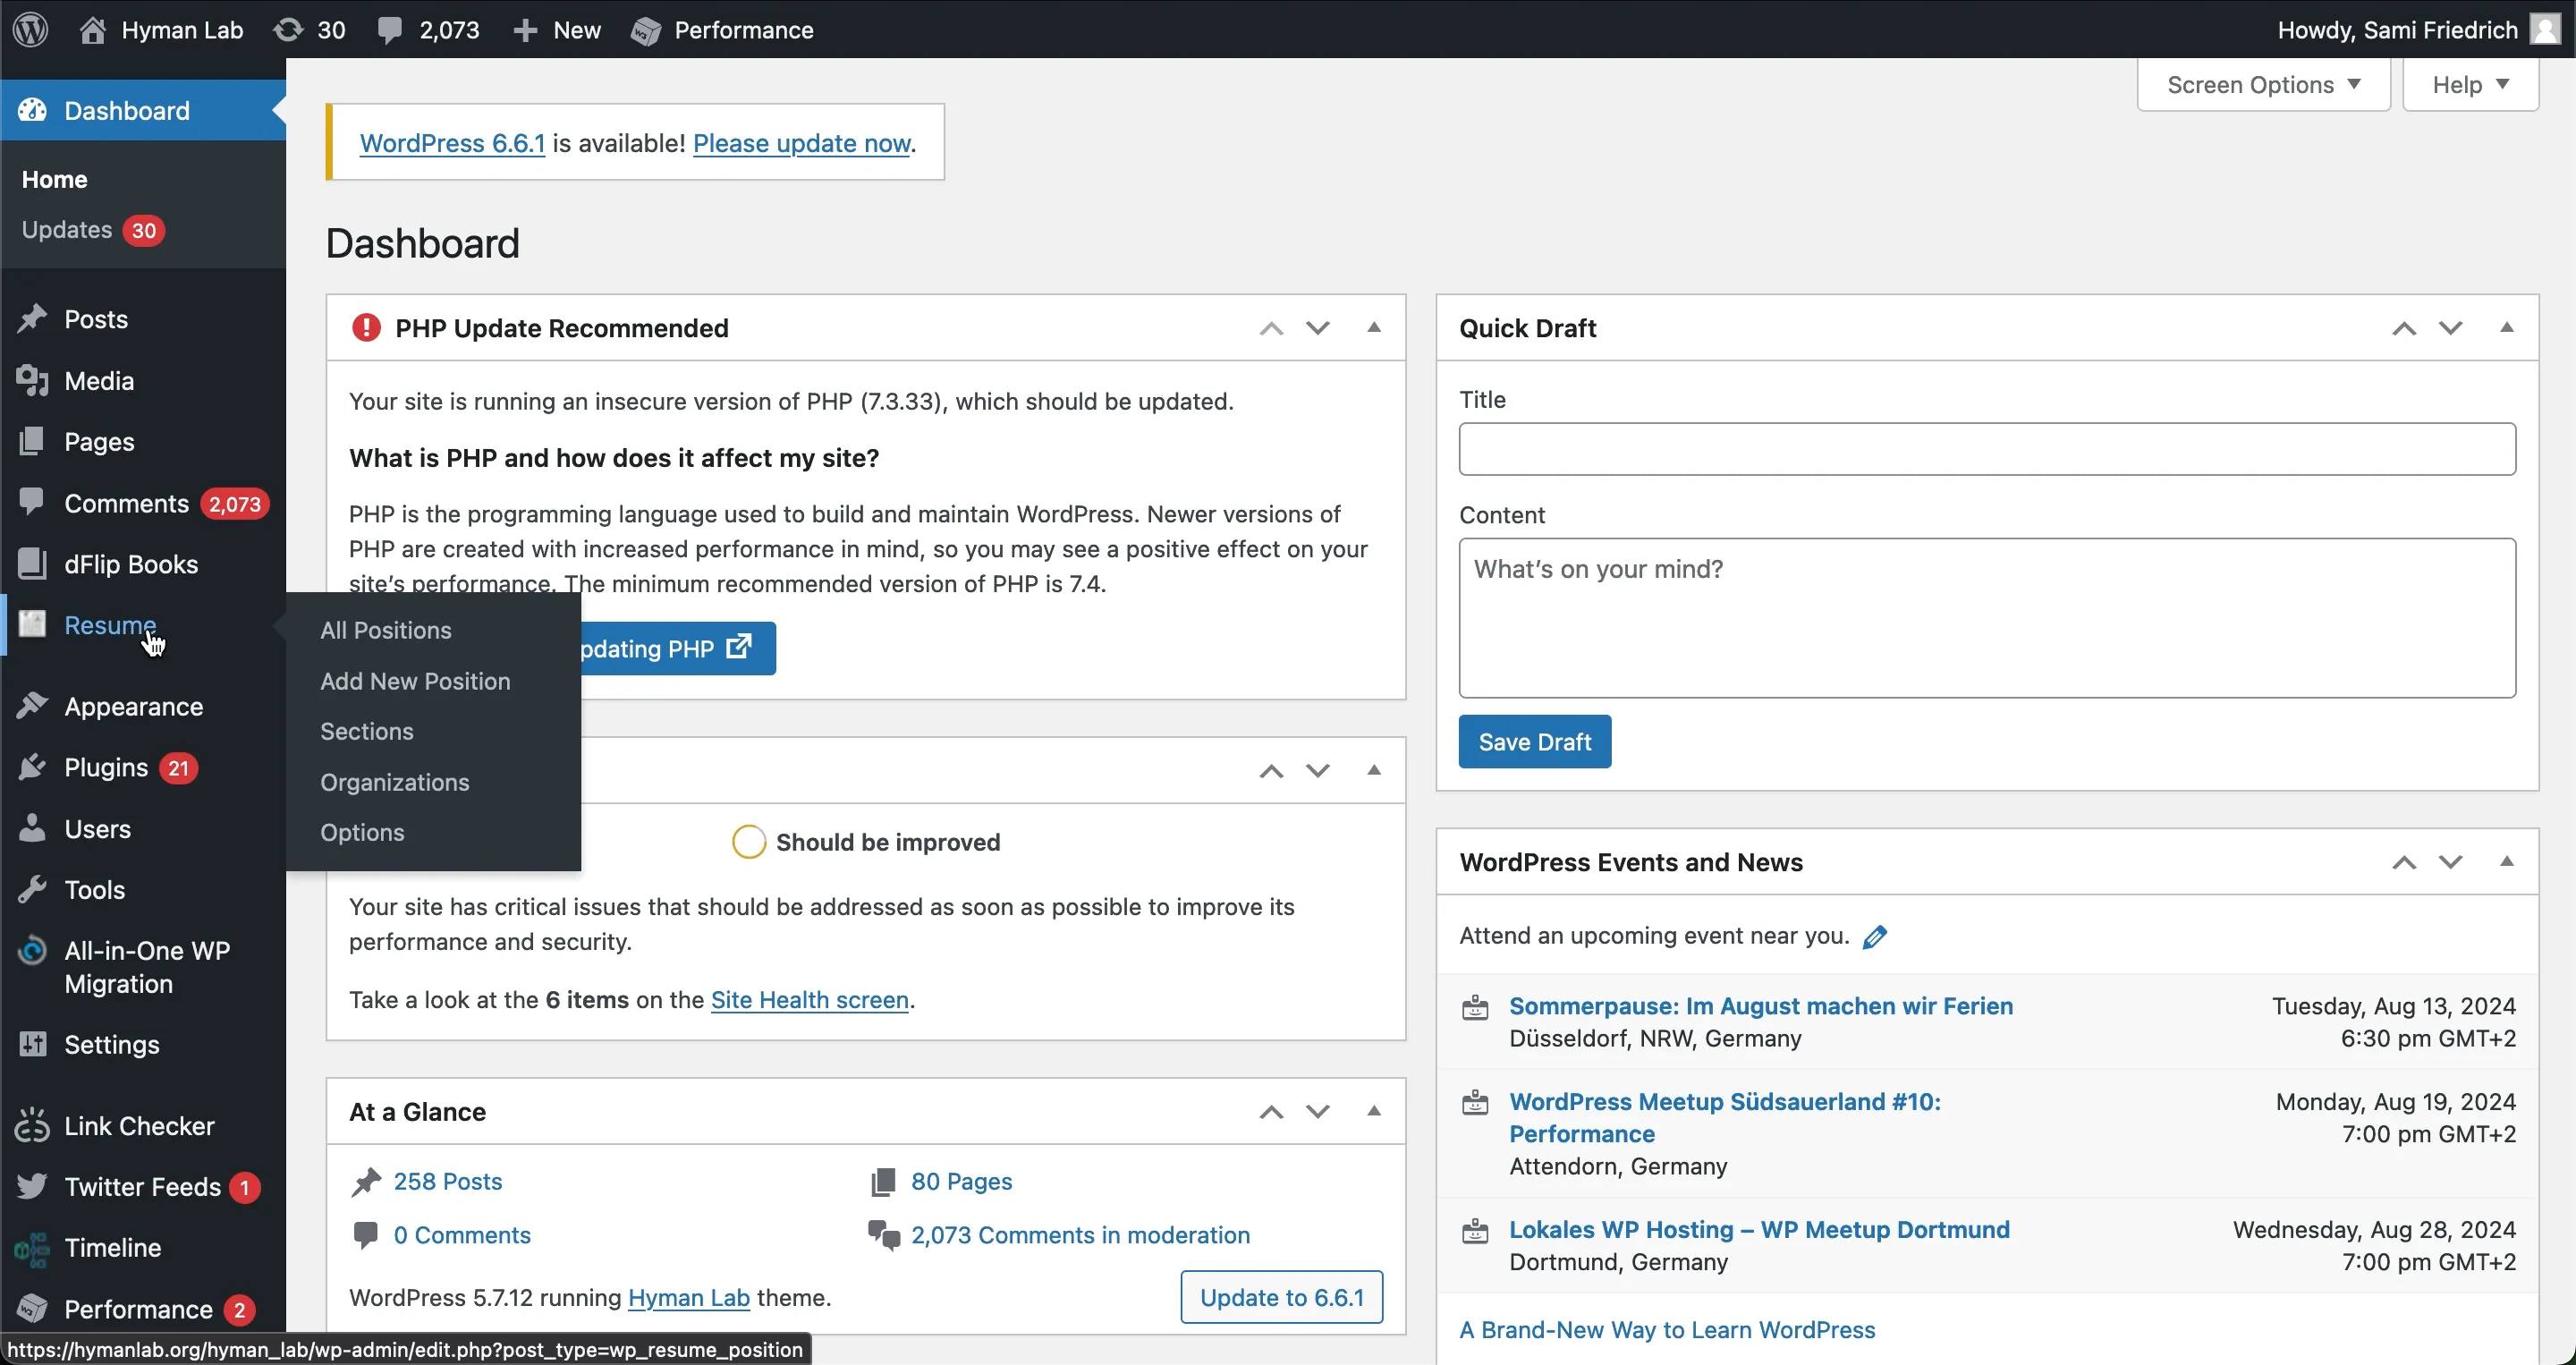Open the updating PHP button
The height and width of the screenshot is (1365, 2576).
coord(678,648)
